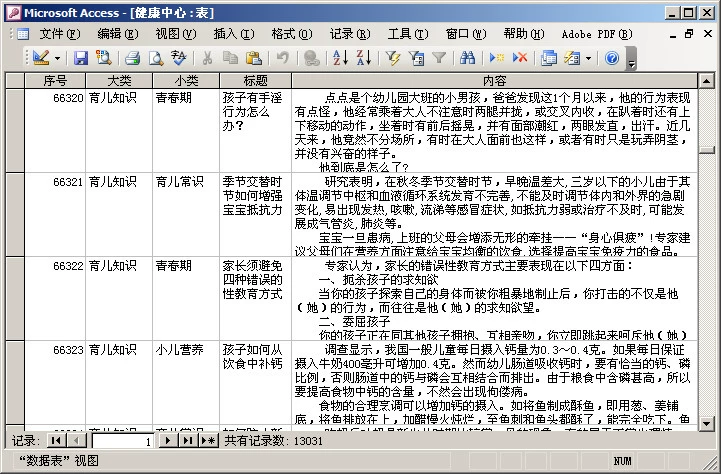Click the Print icon in toolbar
The height and width of the screenshot is (474, 721).
click(132, 58)
